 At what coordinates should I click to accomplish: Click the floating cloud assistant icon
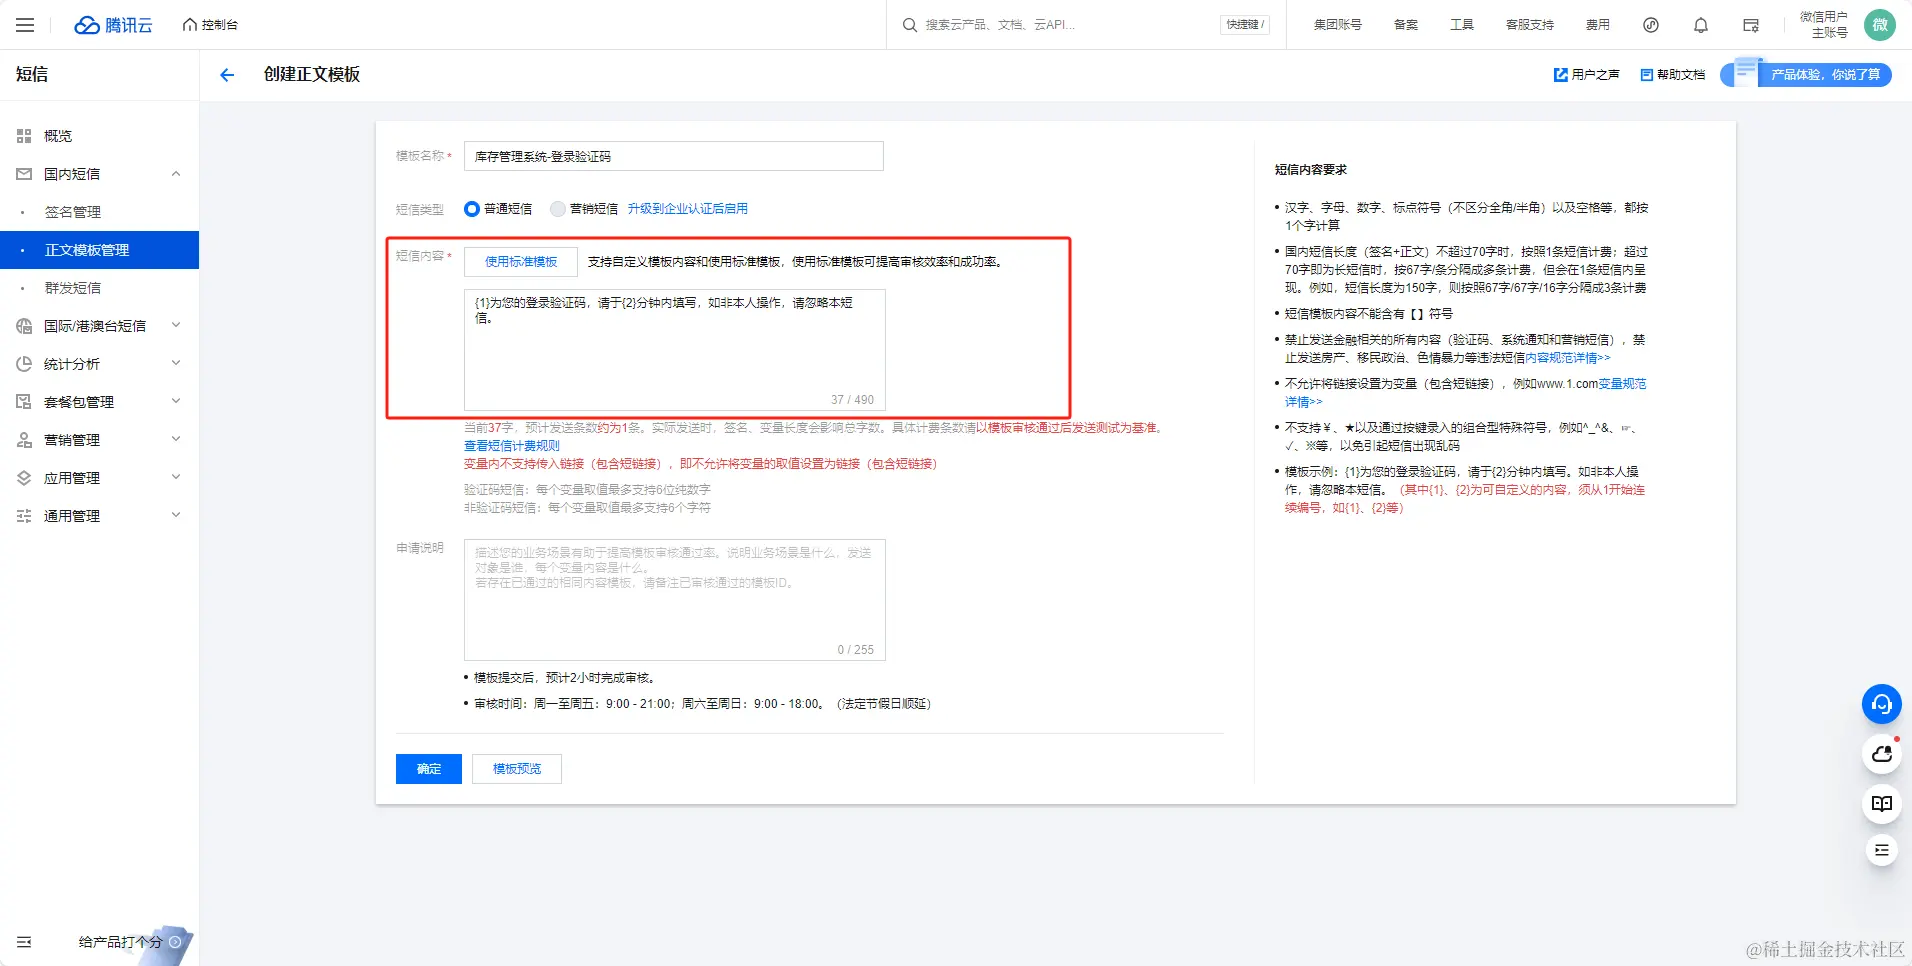[1881, 754]
